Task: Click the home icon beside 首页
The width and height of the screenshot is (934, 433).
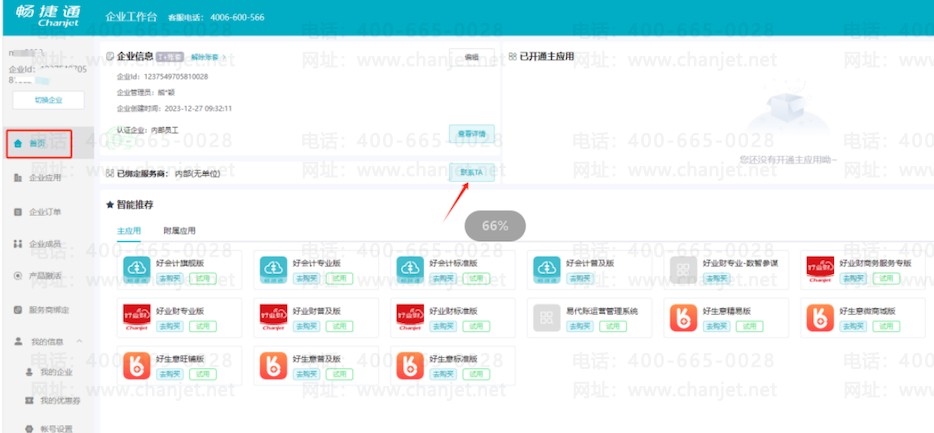Action: (x=18, y=144)
